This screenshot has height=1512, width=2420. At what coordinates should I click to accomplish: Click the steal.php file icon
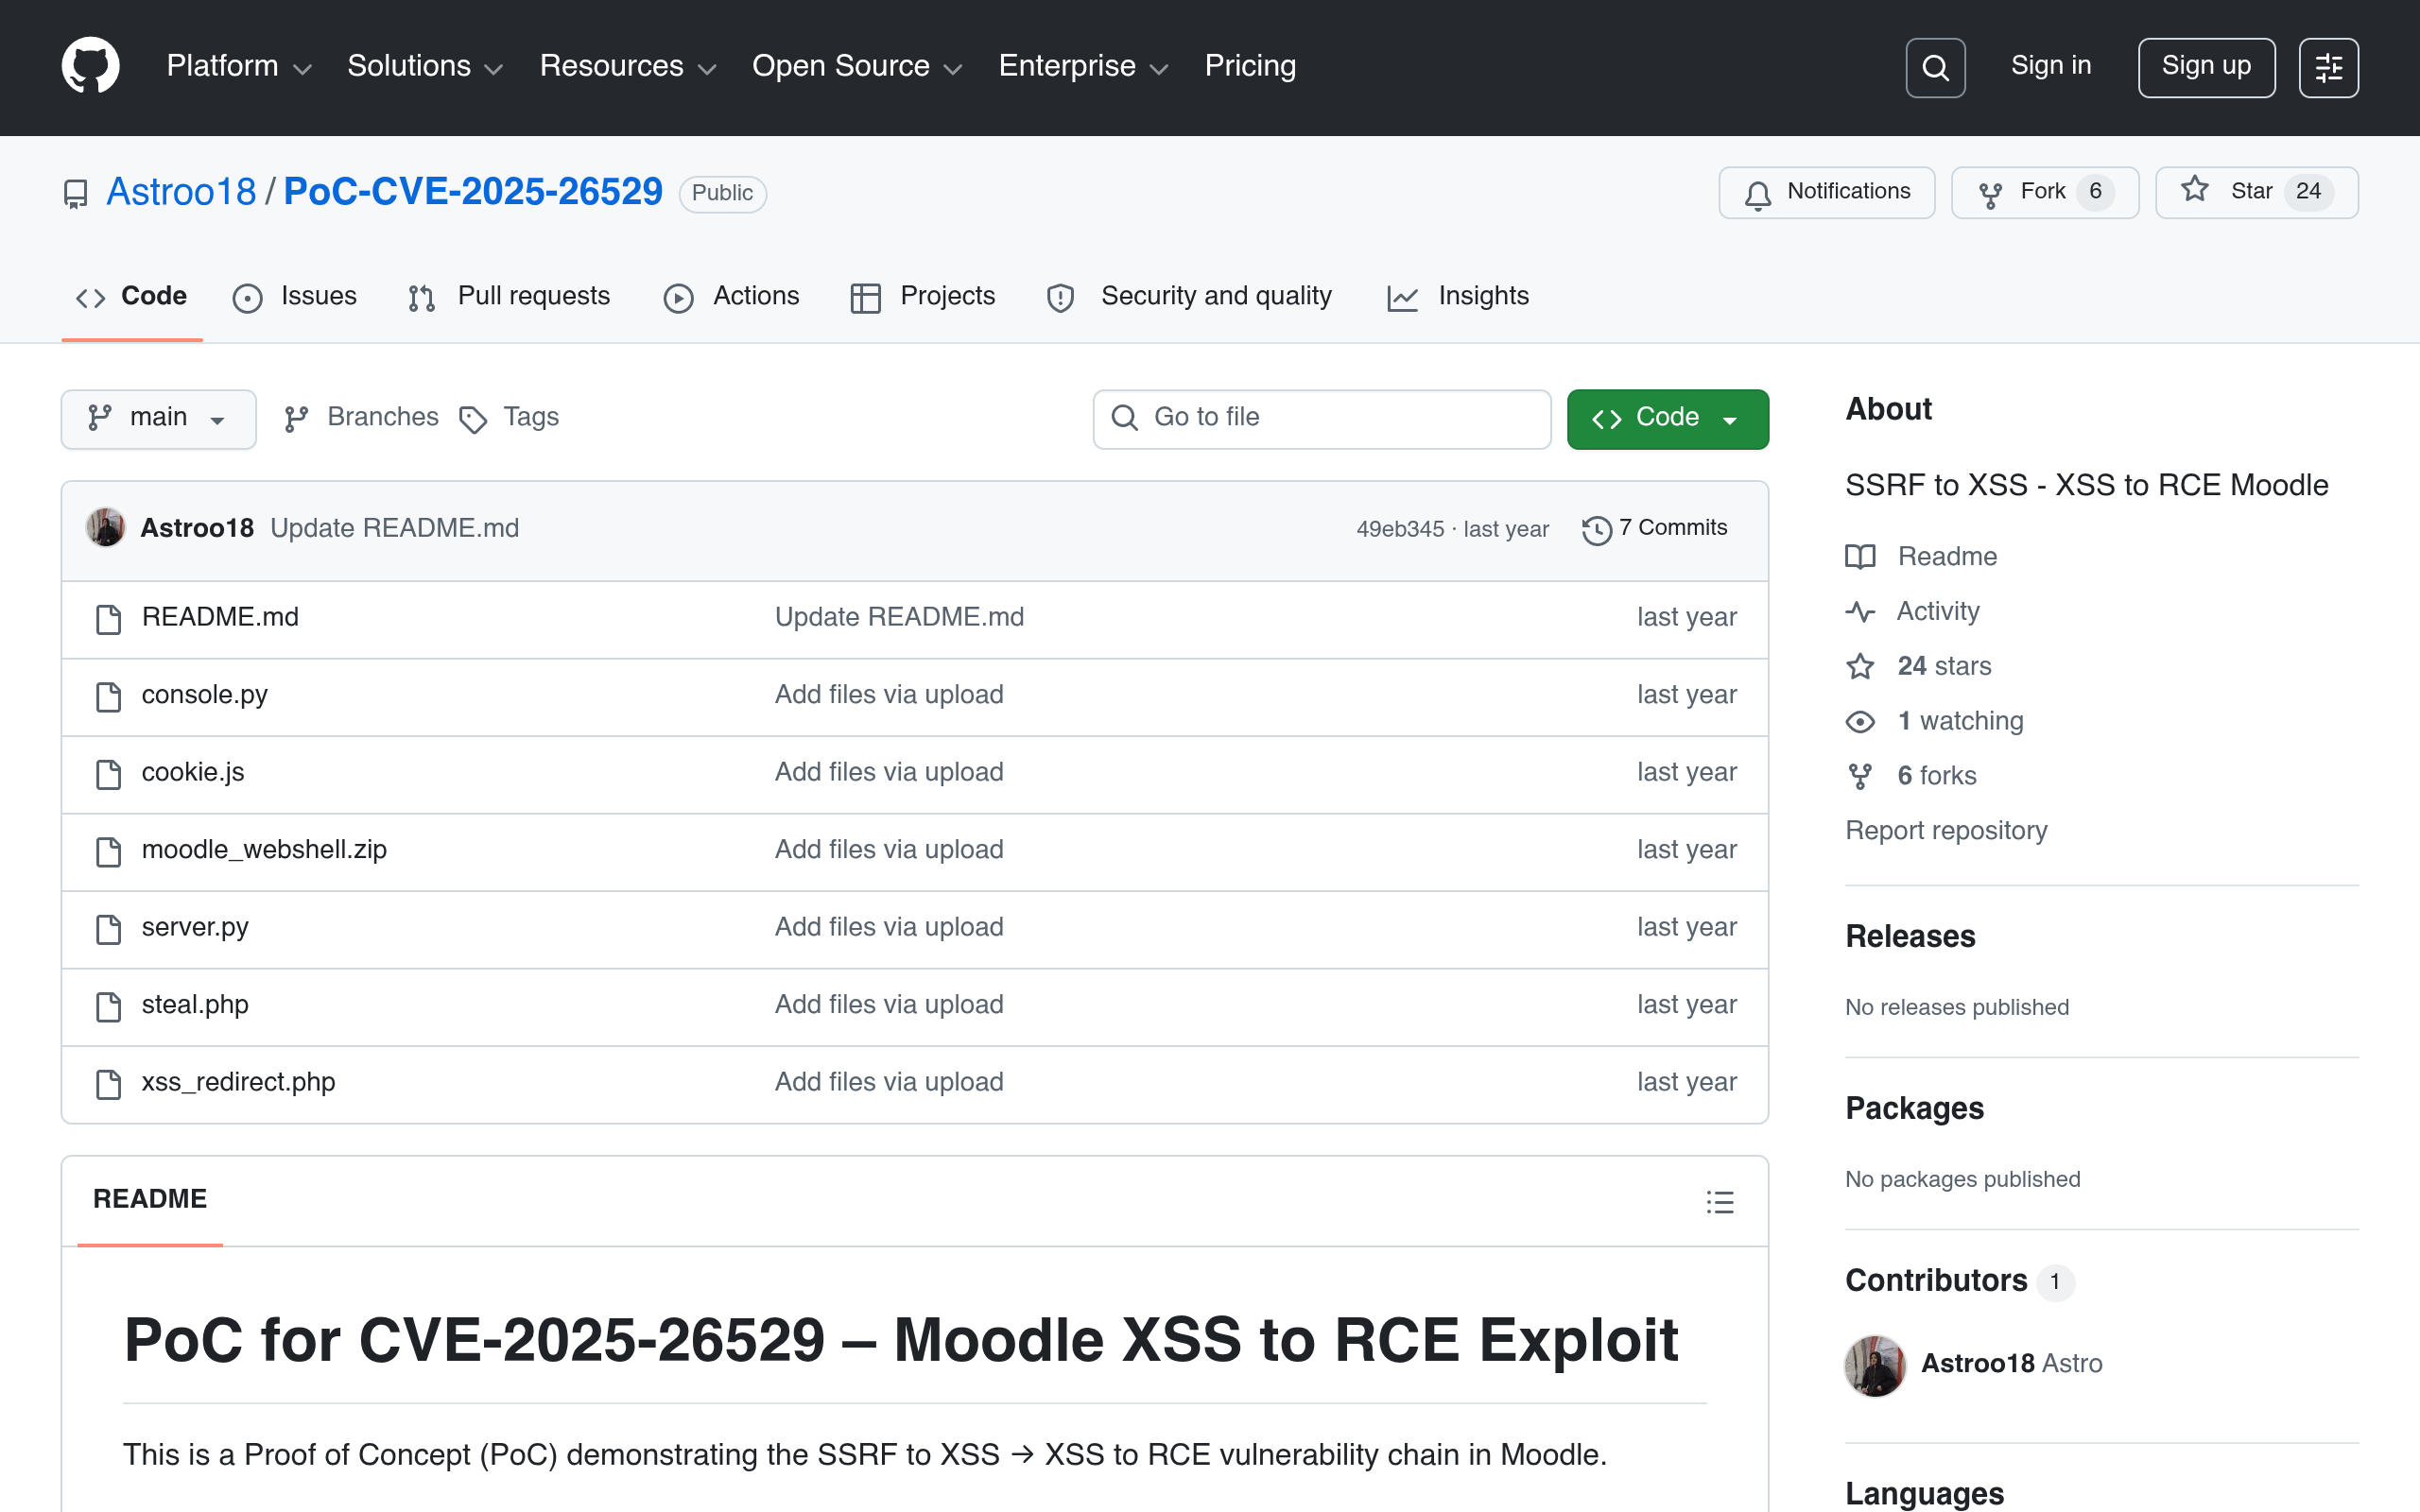(x=108, y=1006)
